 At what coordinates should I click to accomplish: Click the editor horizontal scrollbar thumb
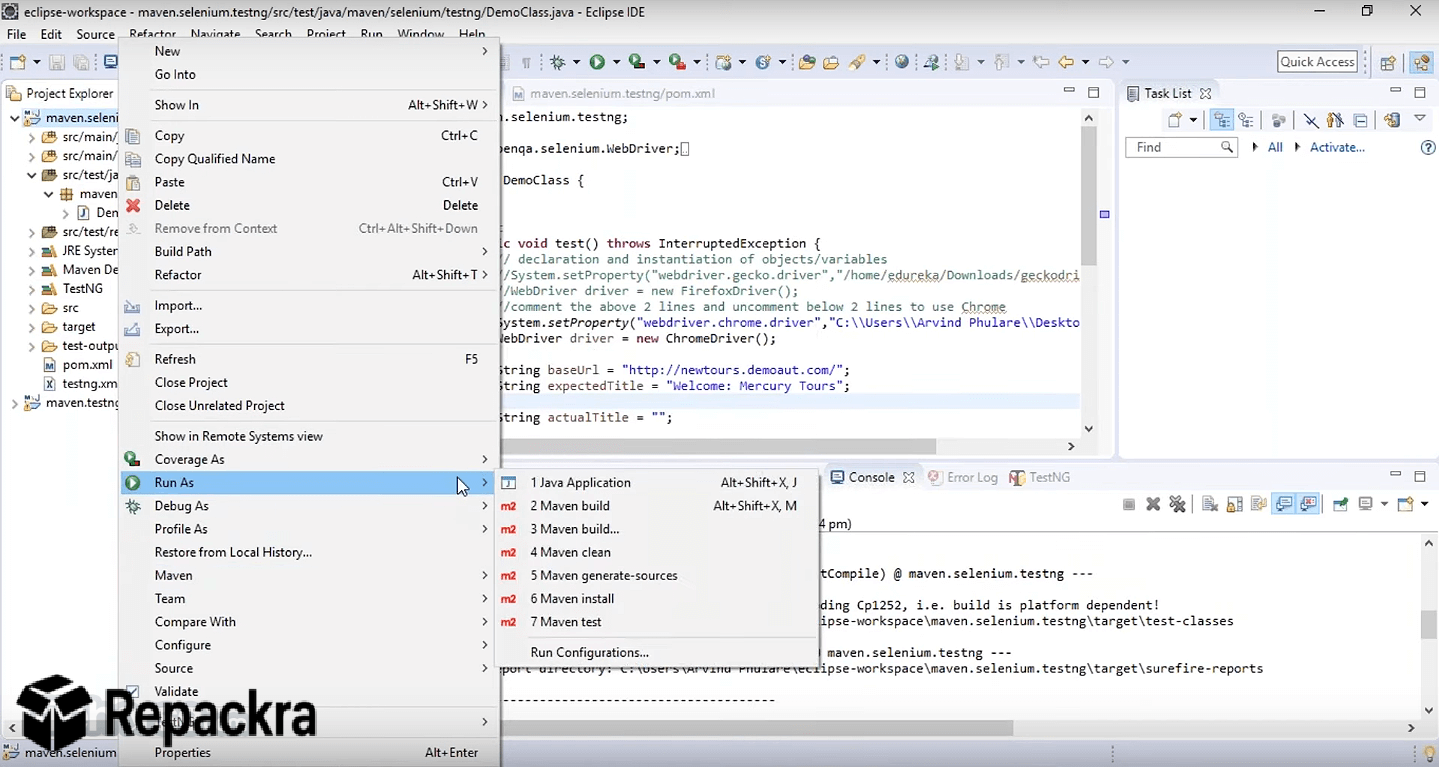(x=718, y=446)
